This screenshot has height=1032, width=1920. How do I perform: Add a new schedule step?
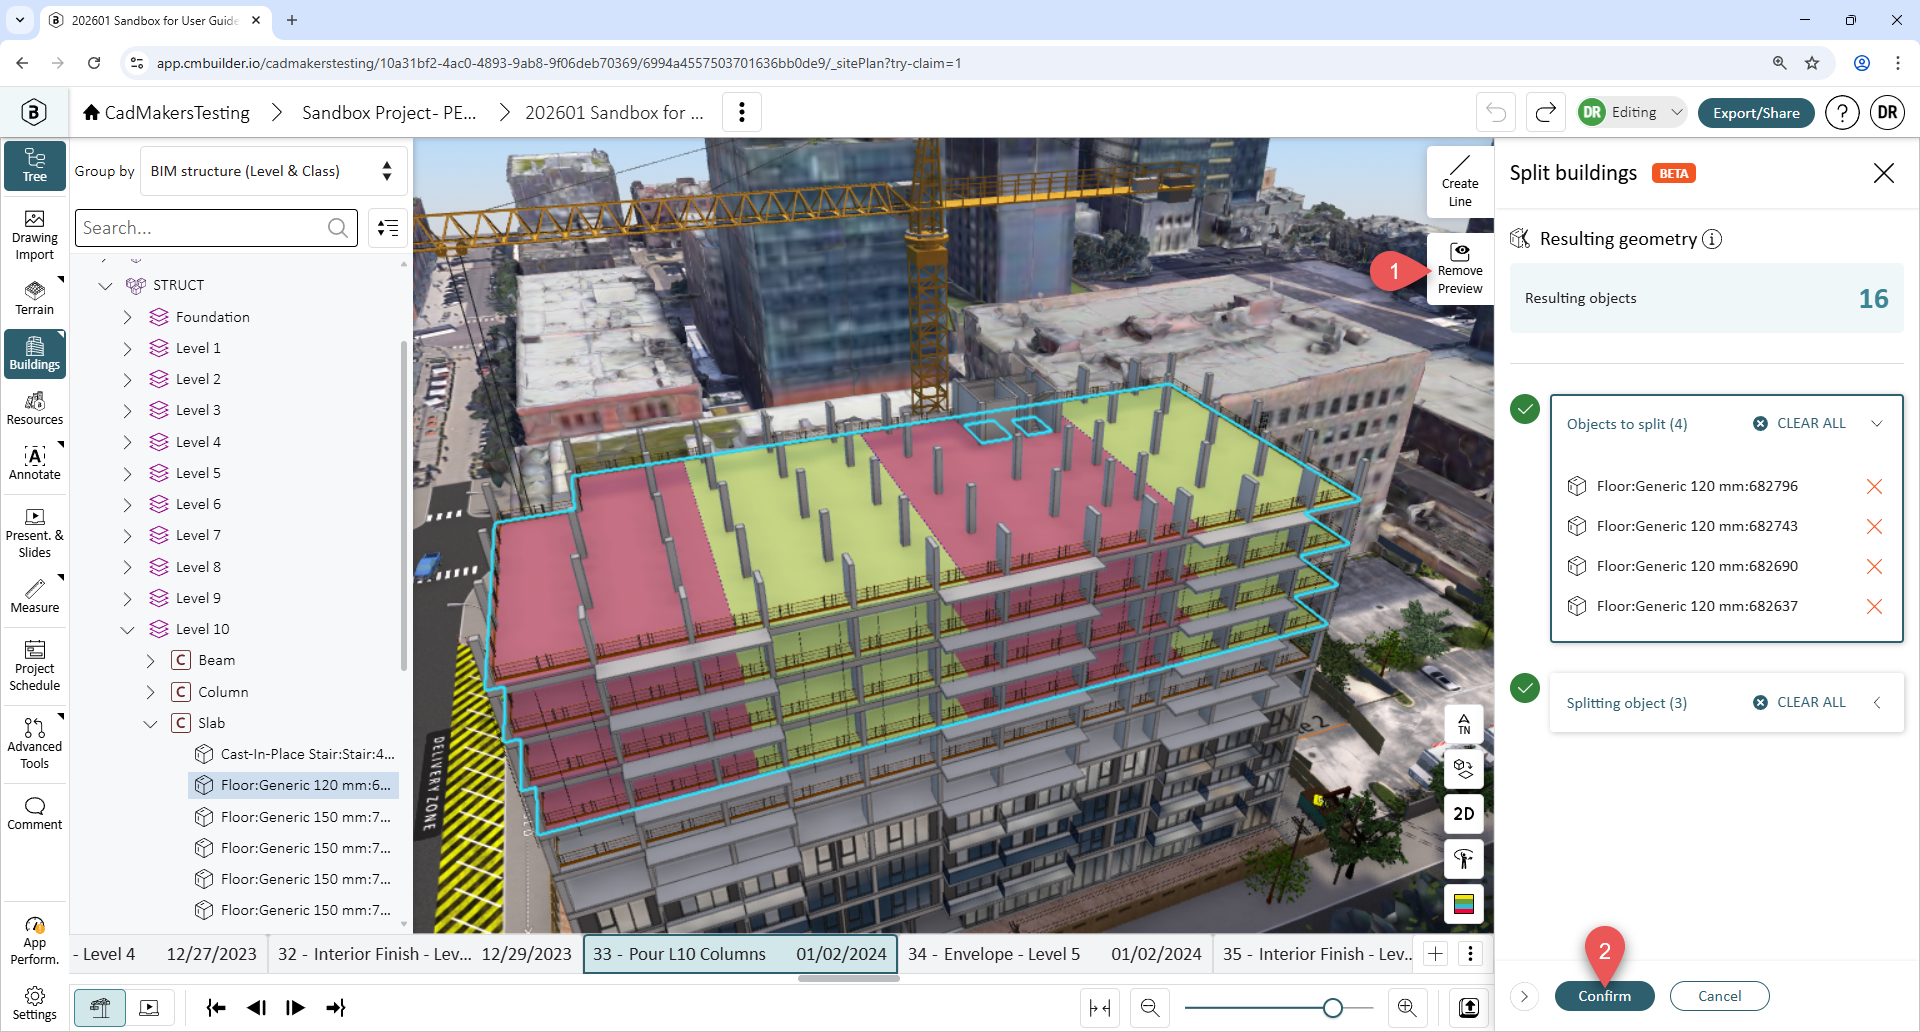click(x=1435, y=954)
